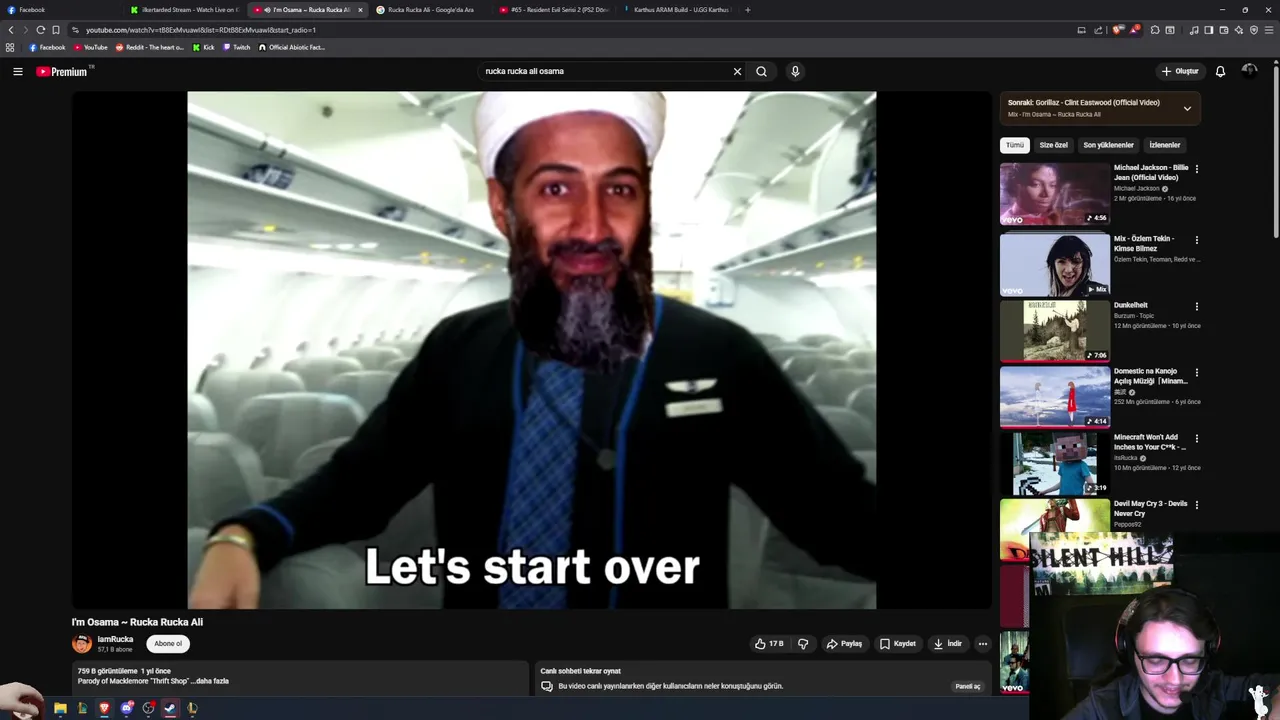Open chat replay with Paneli aç

[968, 686]
